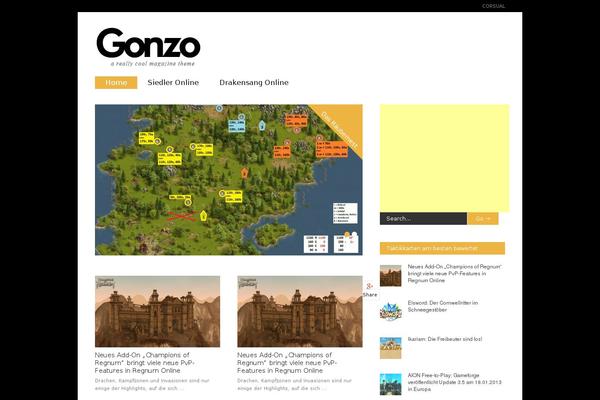Viewport: 600px width, 400px height.
Task: Click the diagonal orange ribbon on slider
Action: point(341,128)
